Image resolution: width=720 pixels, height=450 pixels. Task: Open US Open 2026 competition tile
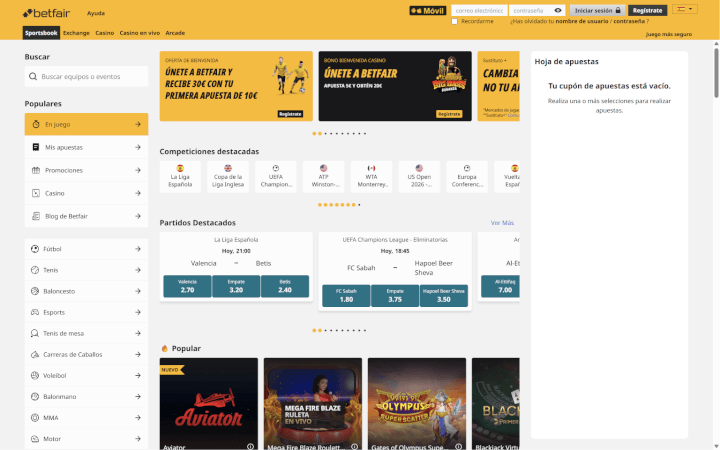(x=419, y=177)
